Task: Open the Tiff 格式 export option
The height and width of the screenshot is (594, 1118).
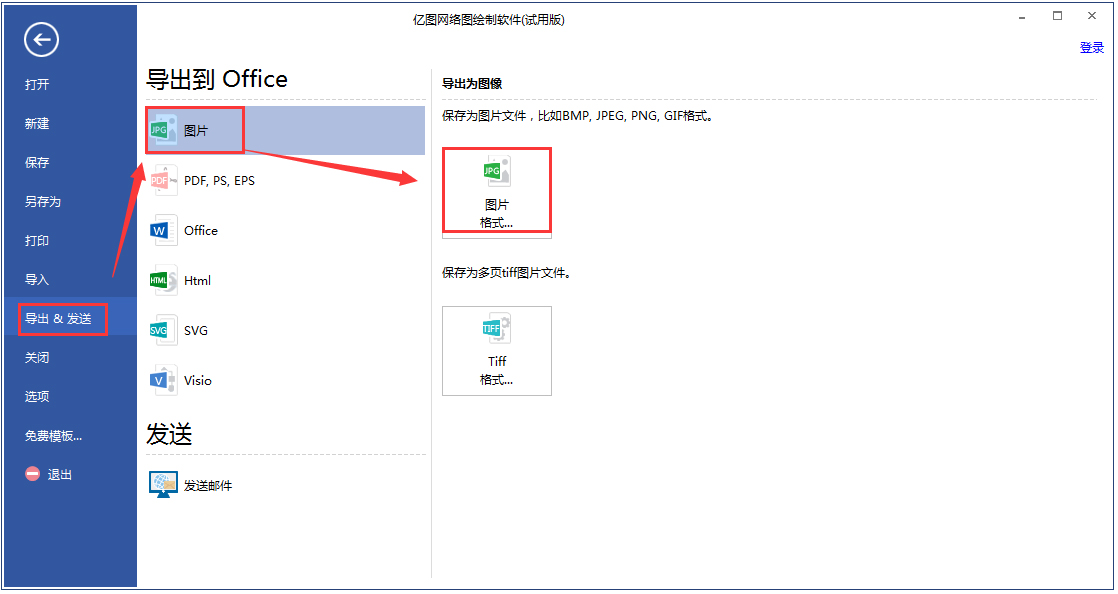Action: click(x=497, y=351)
